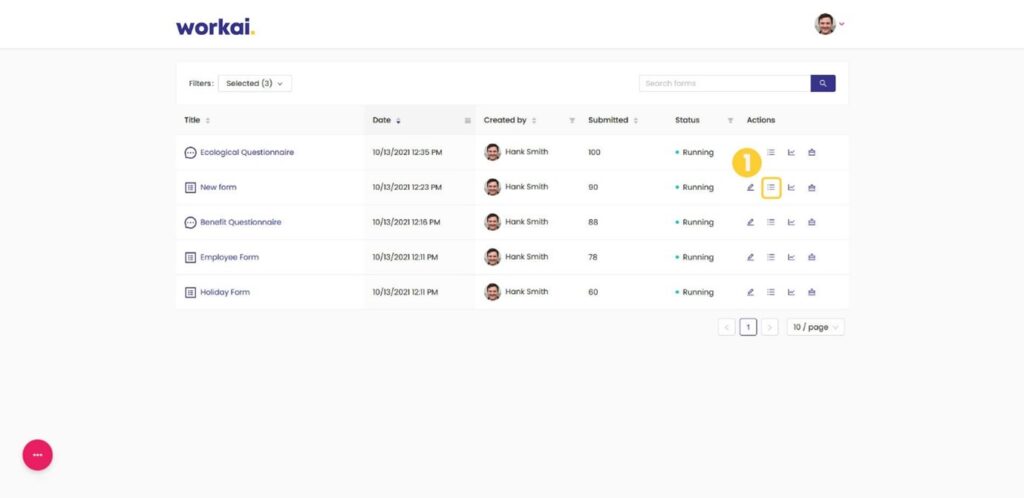Click the Date column menu icon

(468, 121)
